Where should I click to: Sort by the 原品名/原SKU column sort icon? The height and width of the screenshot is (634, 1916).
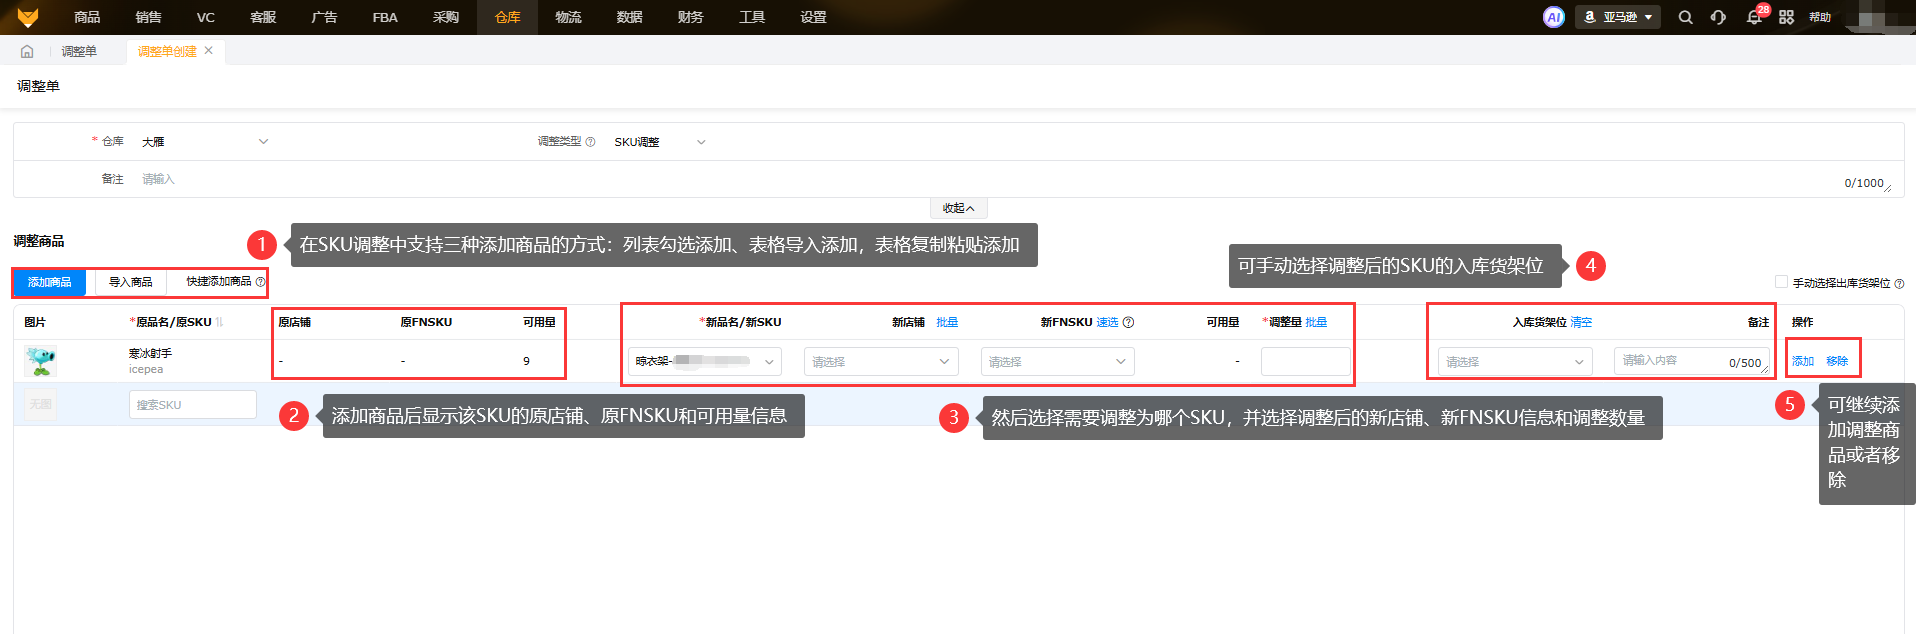pos(219,322)
